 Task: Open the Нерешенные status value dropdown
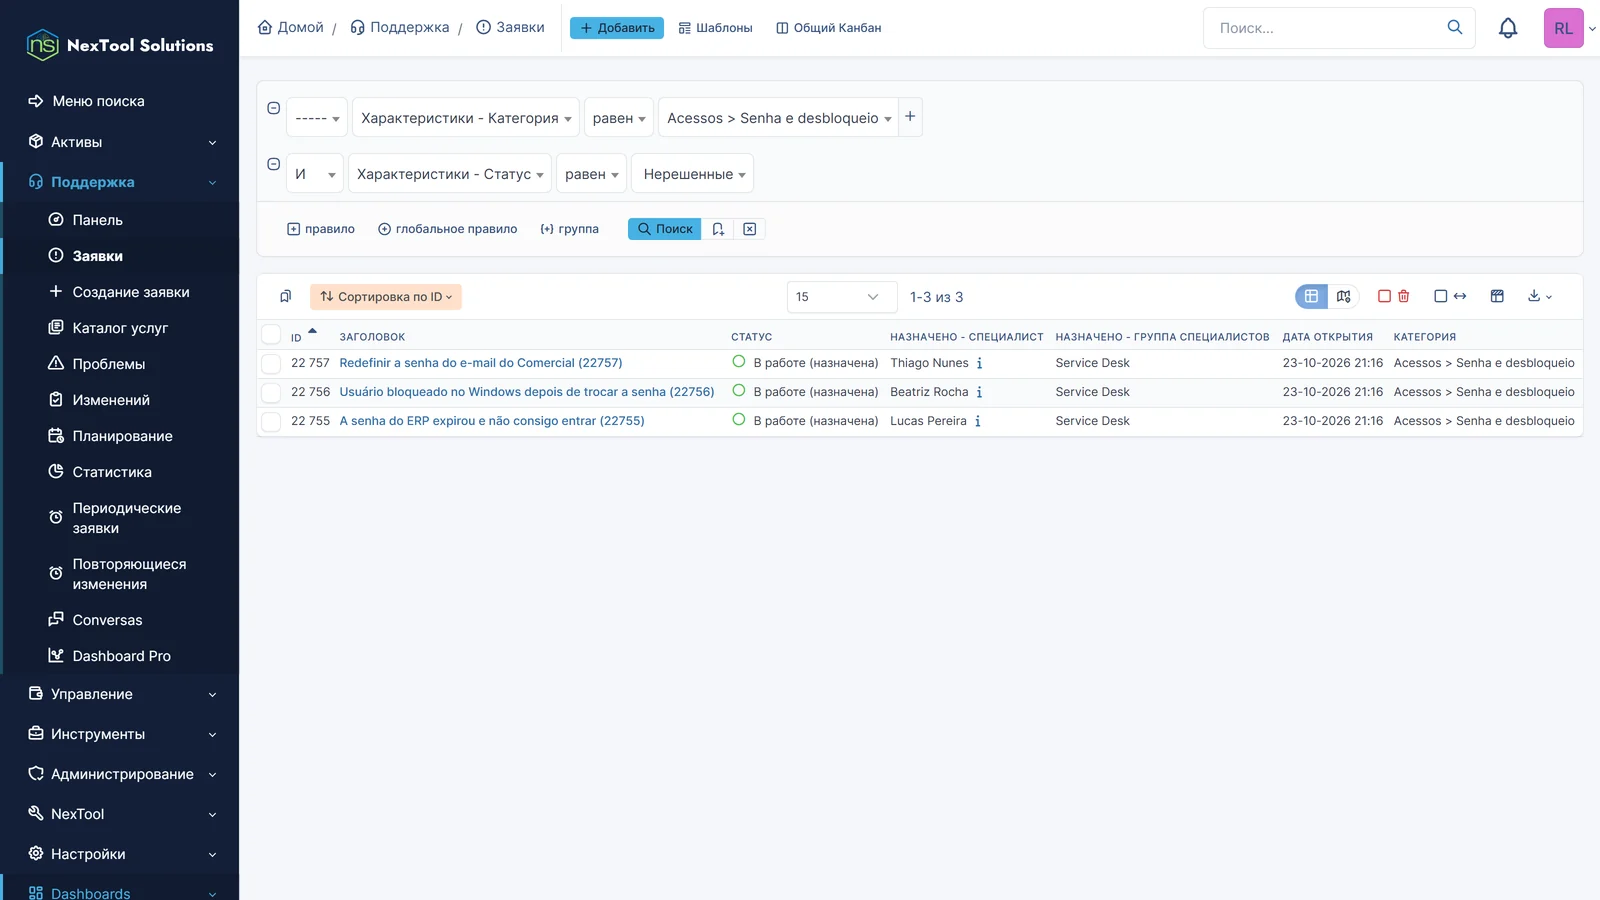(693, 174)
